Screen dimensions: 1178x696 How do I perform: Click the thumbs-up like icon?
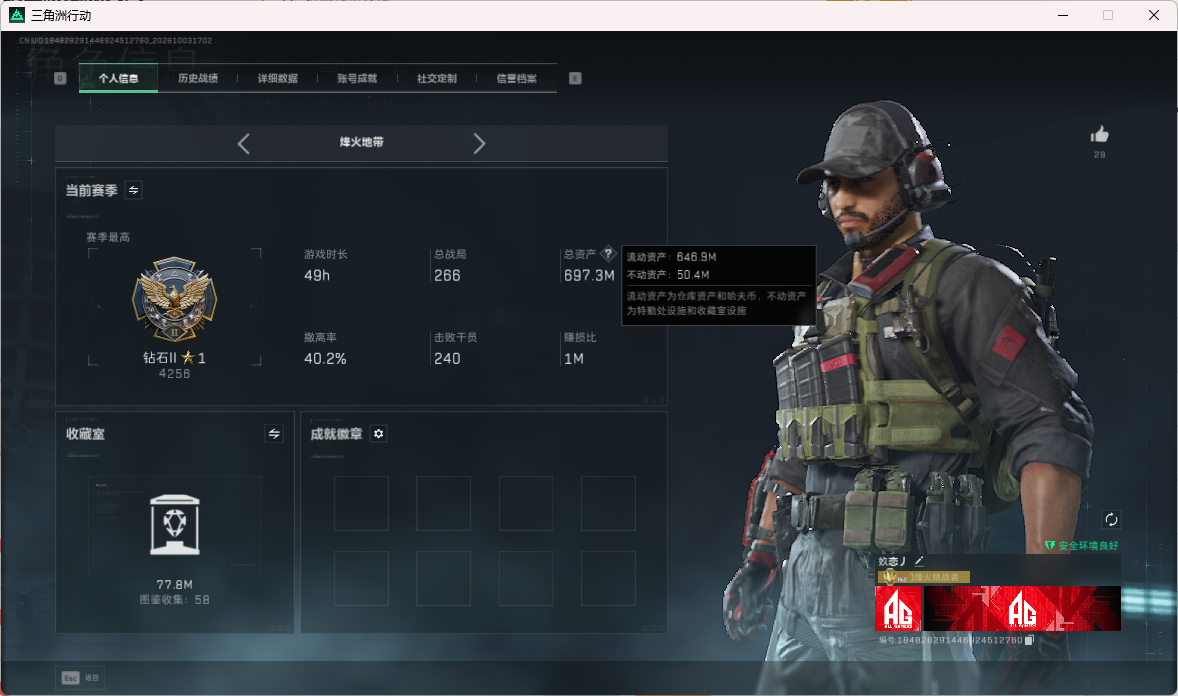pos(1100,135)
